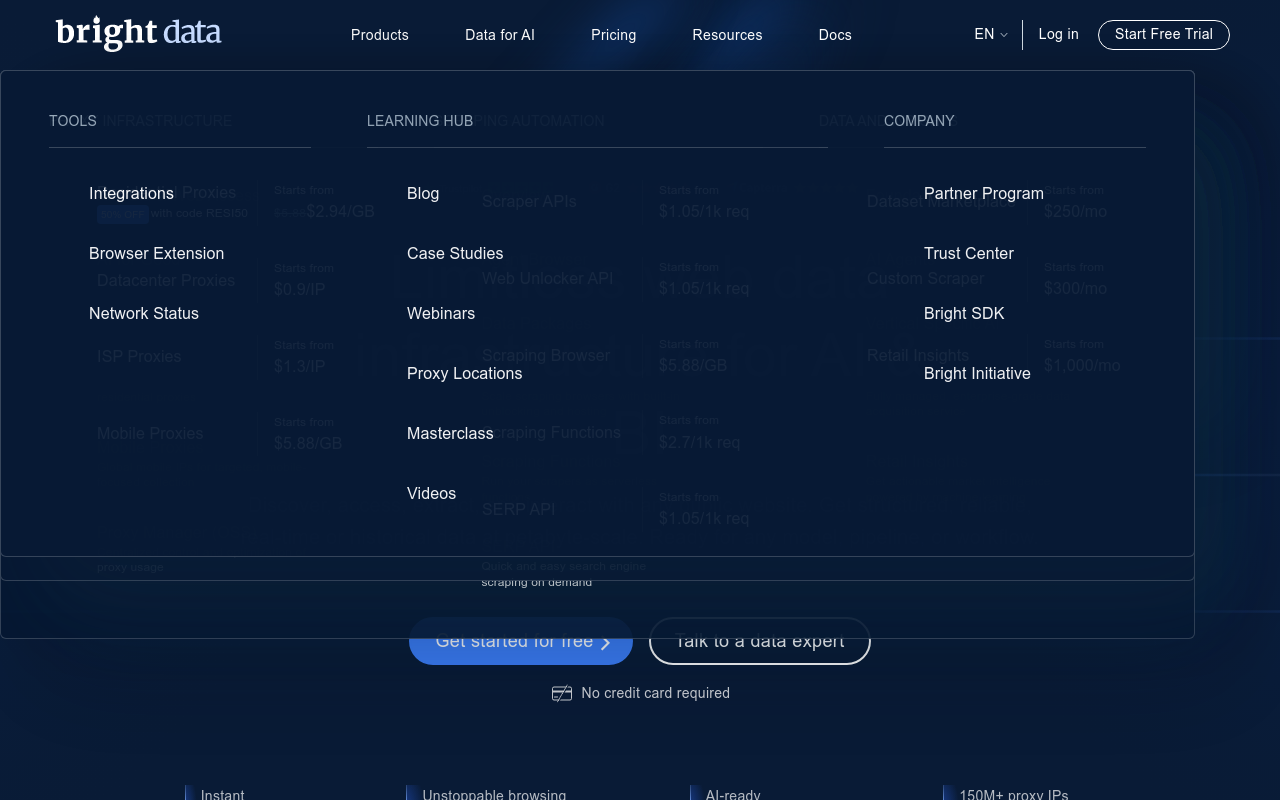The width and height of the screenshot is (1280, 800).
Task: Open Integrations under Tools
Action: [x=131, y=193]
